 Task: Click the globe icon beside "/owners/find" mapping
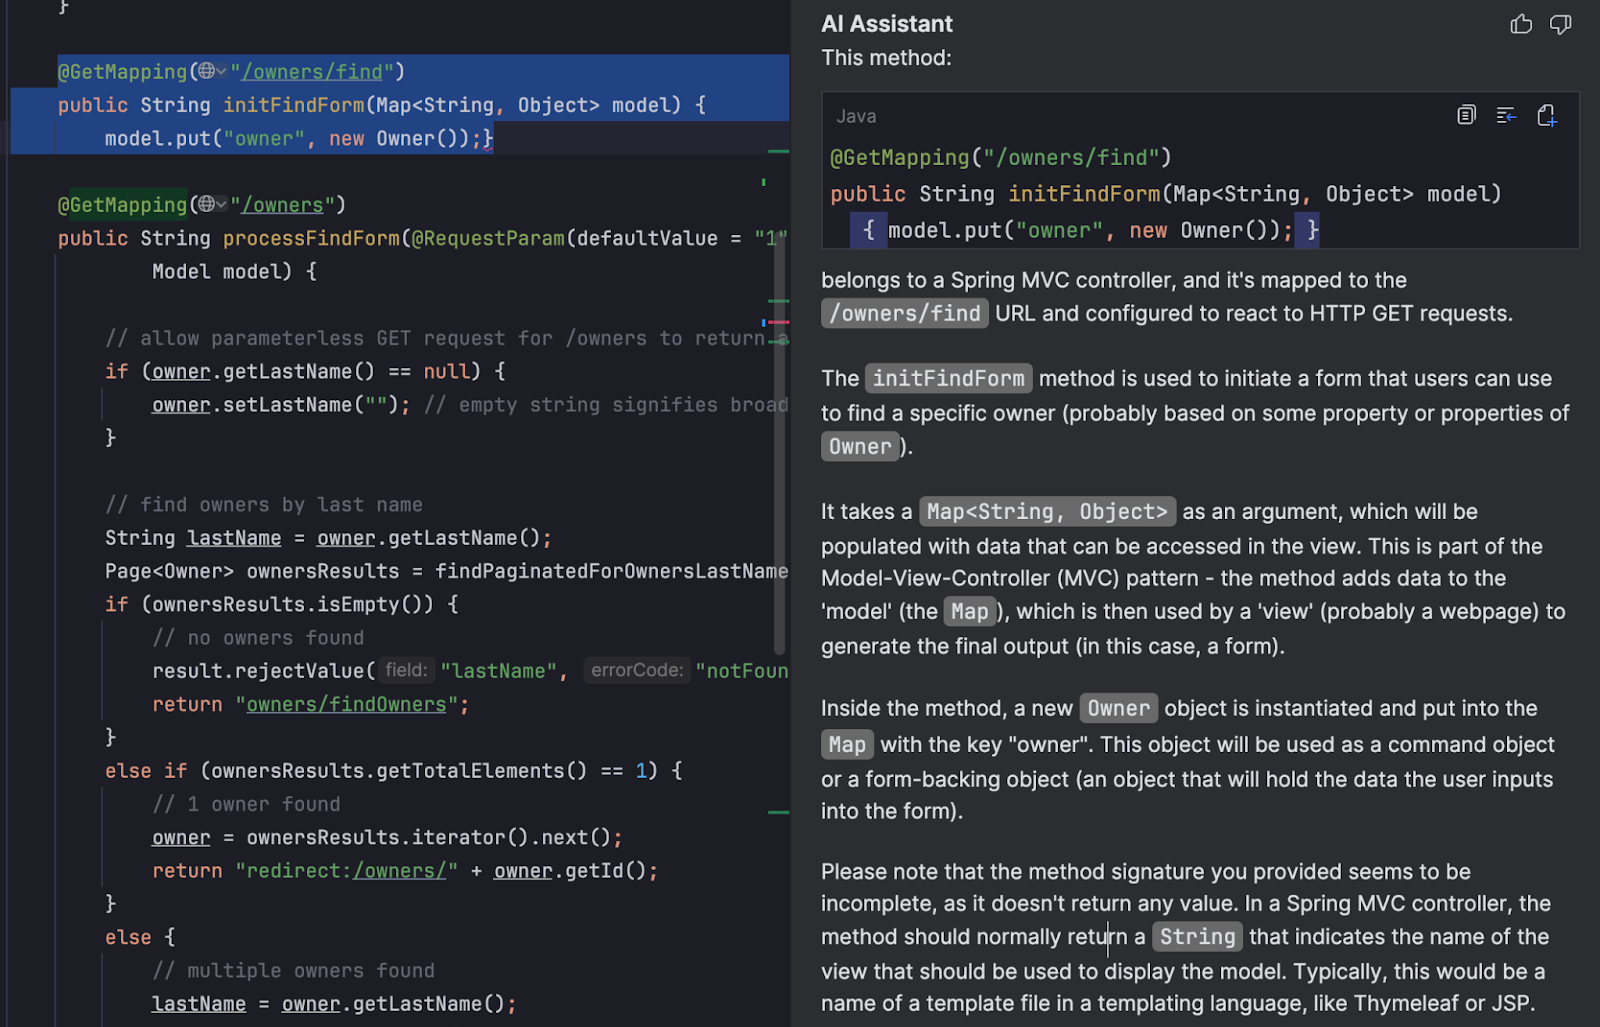pyautogui.click(x=206, y=71)
